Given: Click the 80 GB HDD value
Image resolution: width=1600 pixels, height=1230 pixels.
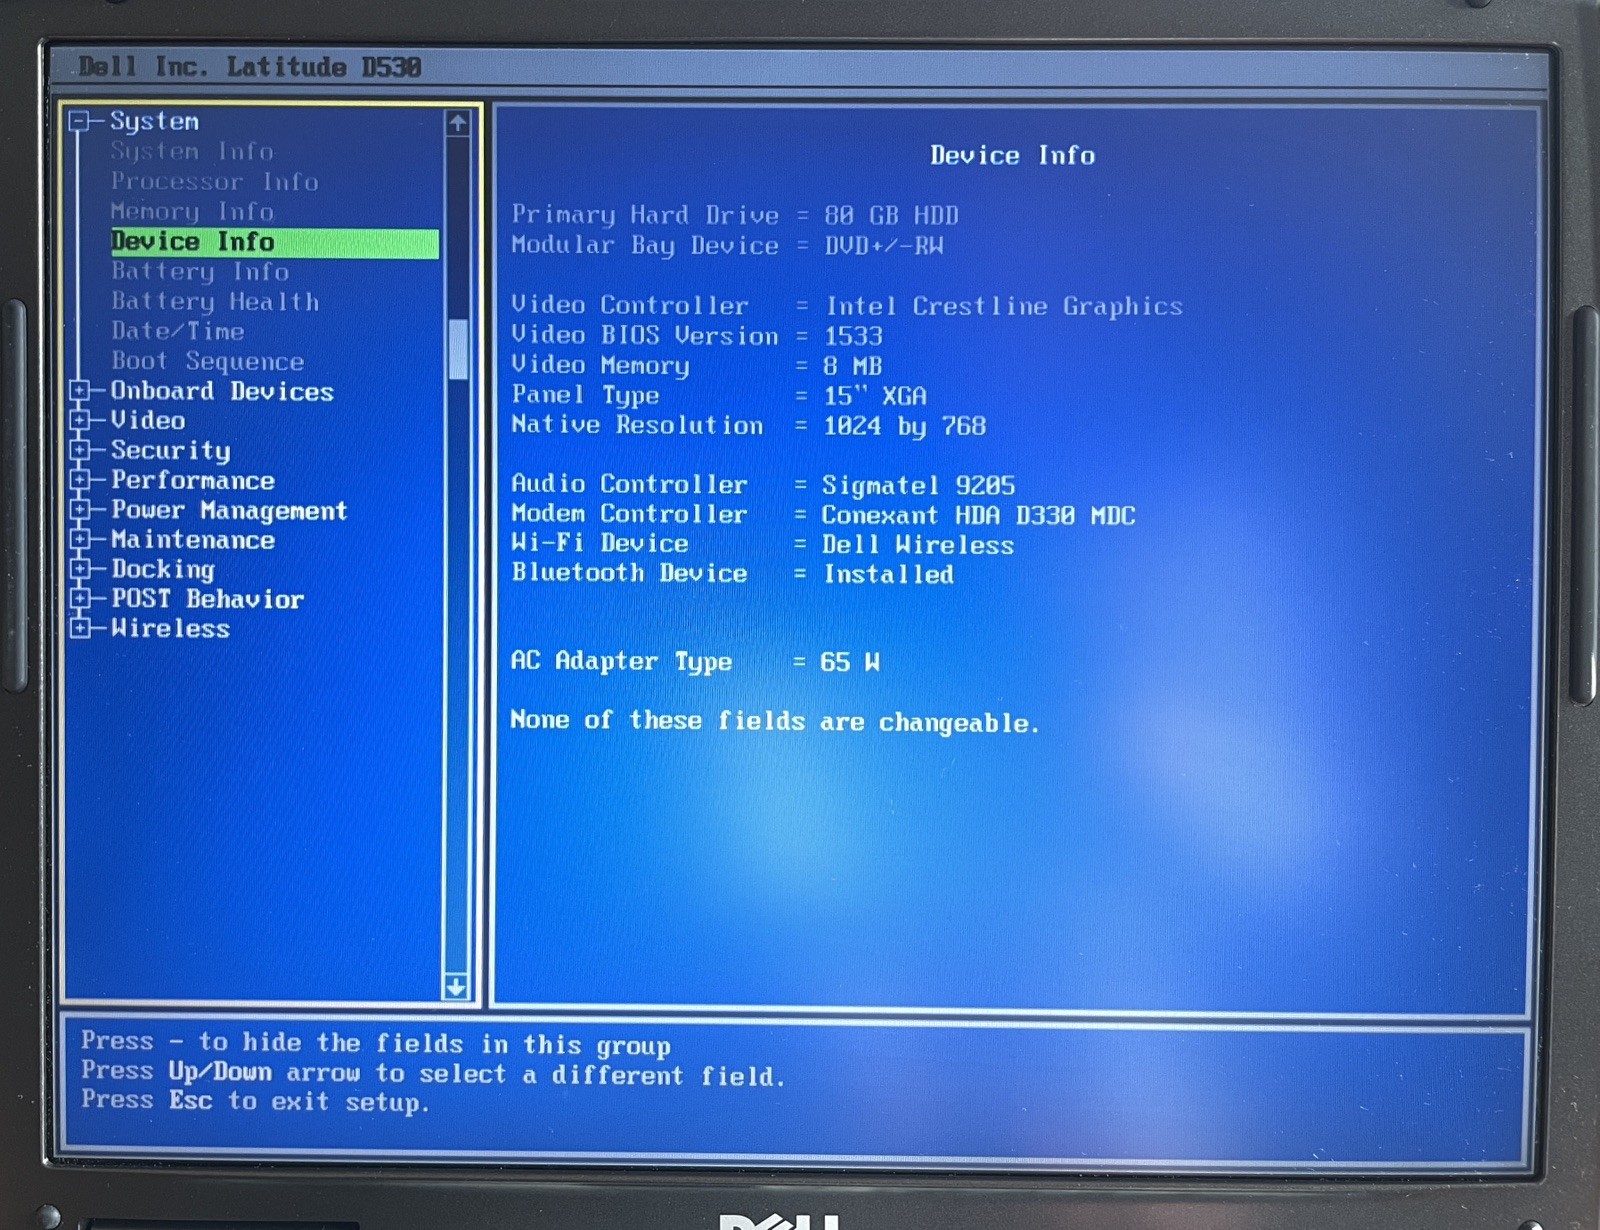Looking at the screenshot, I should (x=890, y=216).
